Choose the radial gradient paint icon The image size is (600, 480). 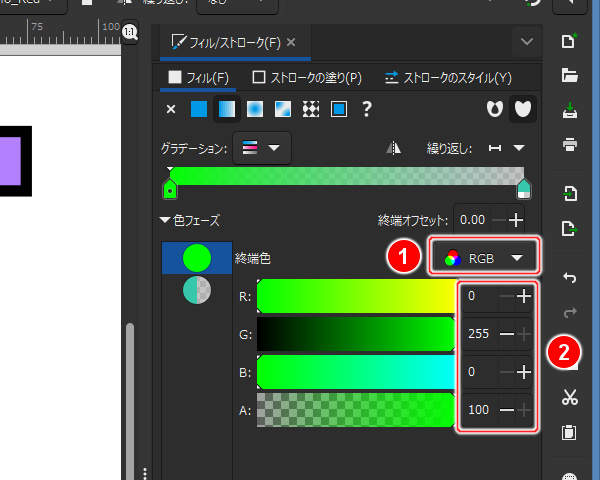click(x=255, y=109)
